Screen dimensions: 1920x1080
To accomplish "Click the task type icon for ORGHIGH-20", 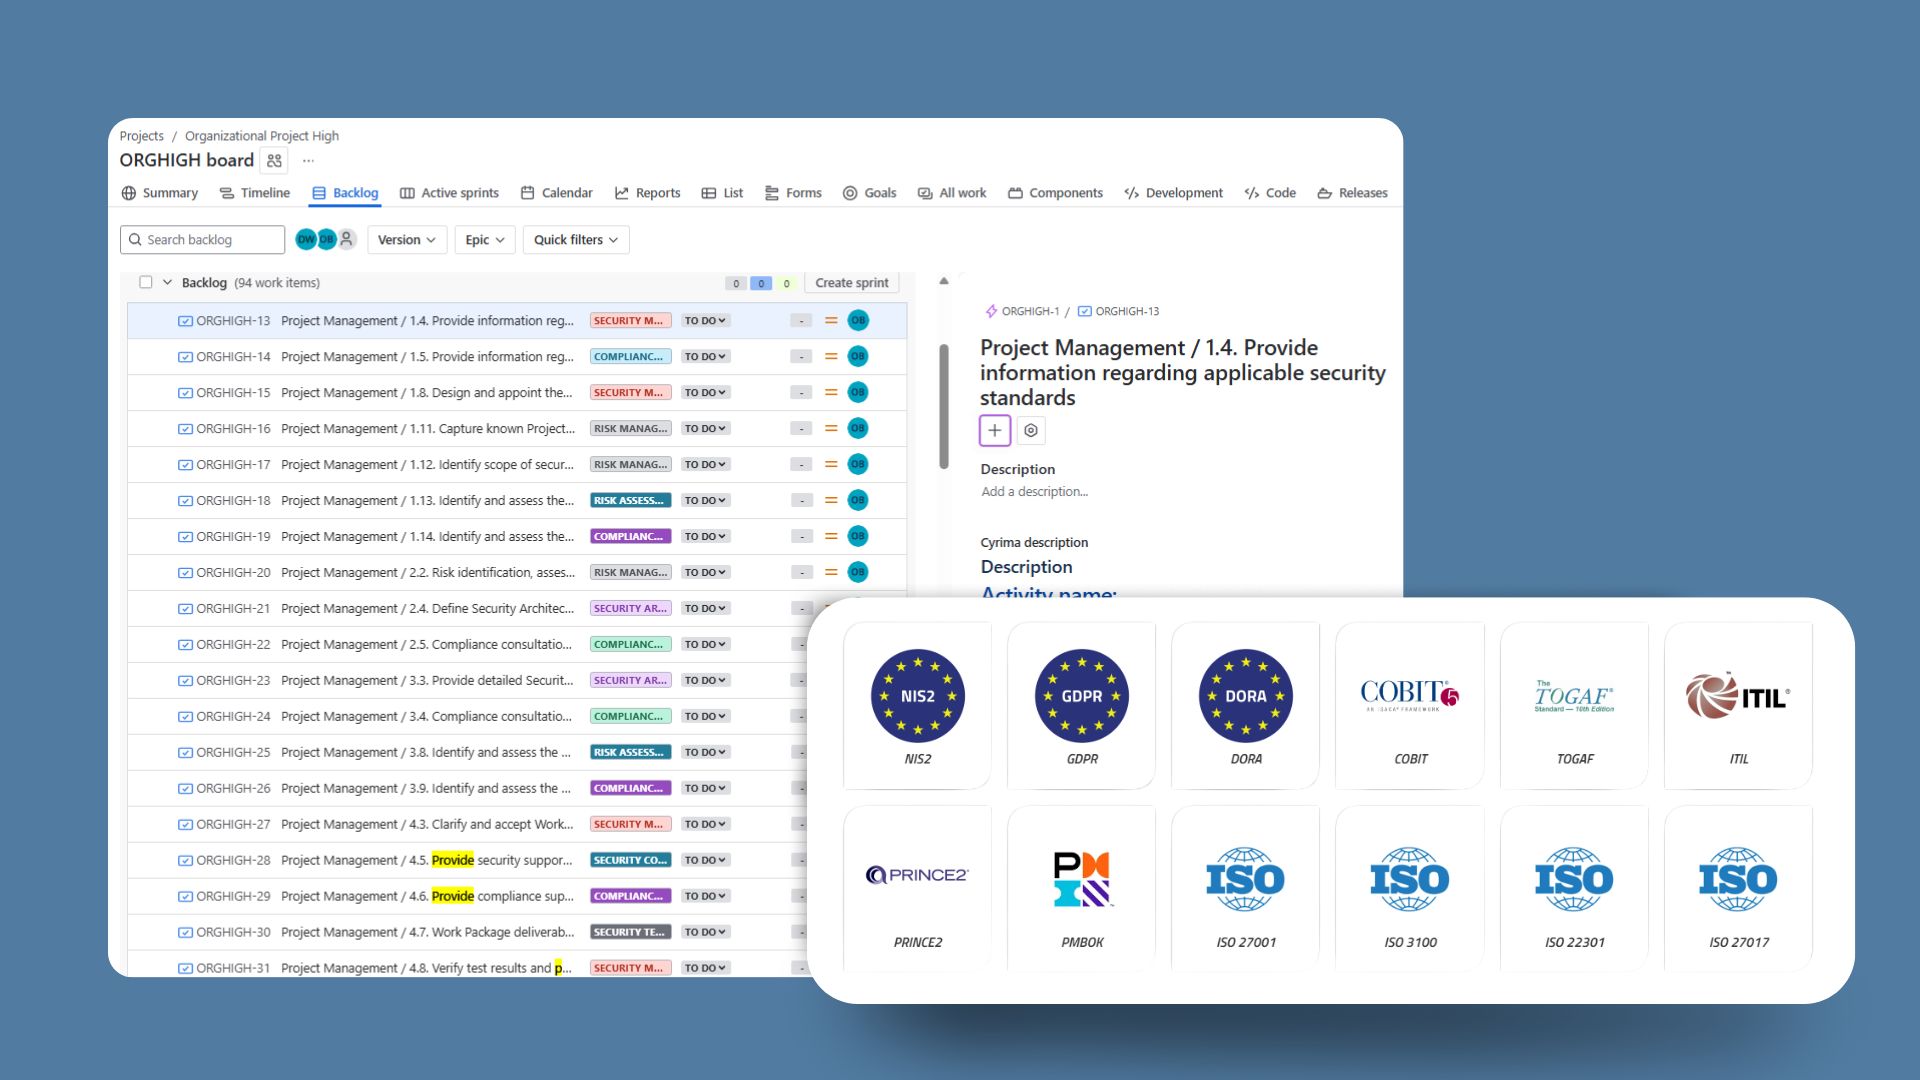I will tap(185, 573).
